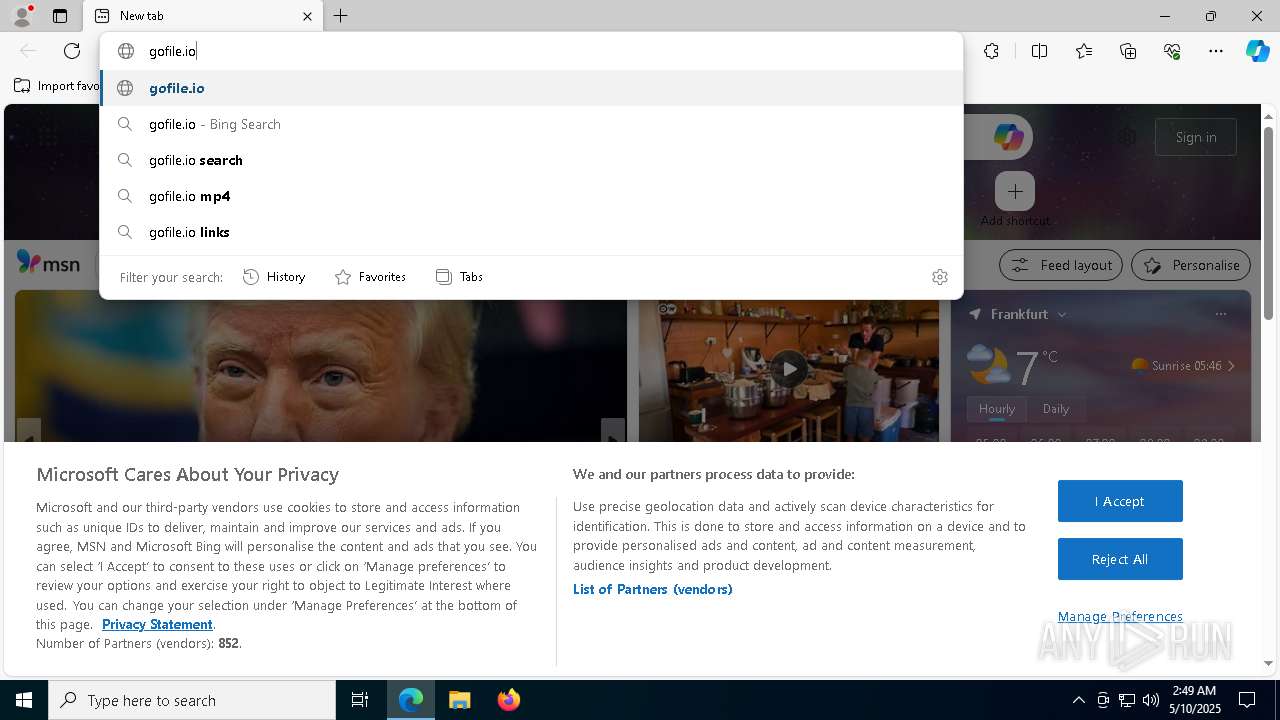Toggle split screen view
The height and width of the screenshot is (720, 1280).
coord(1039,51)
